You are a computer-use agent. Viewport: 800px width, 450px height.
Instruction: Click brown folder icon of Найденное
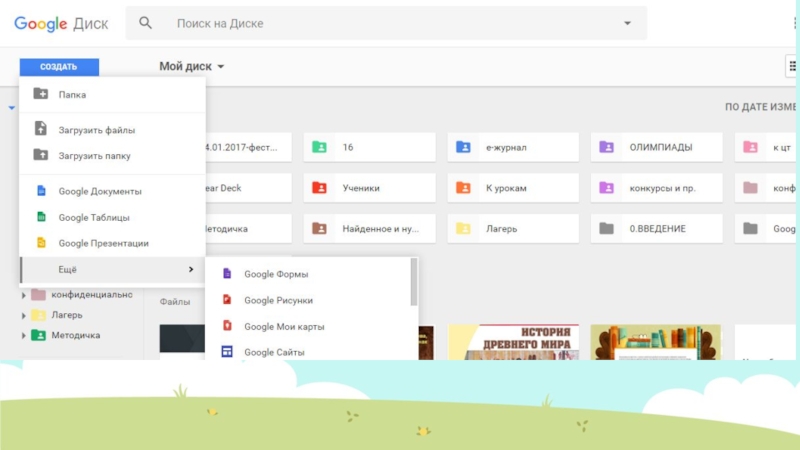tap(319, 229)
